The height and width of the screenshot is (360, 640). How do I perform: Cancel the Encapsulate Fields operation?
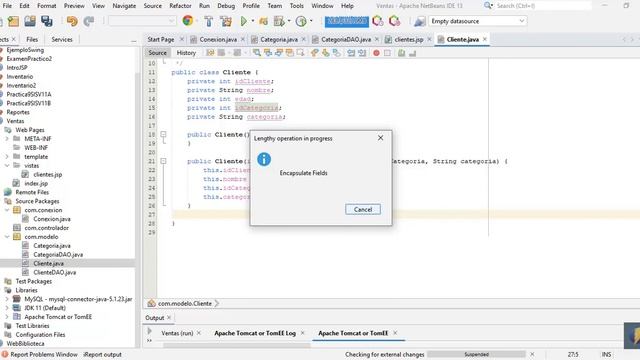(x=363, y=209)
